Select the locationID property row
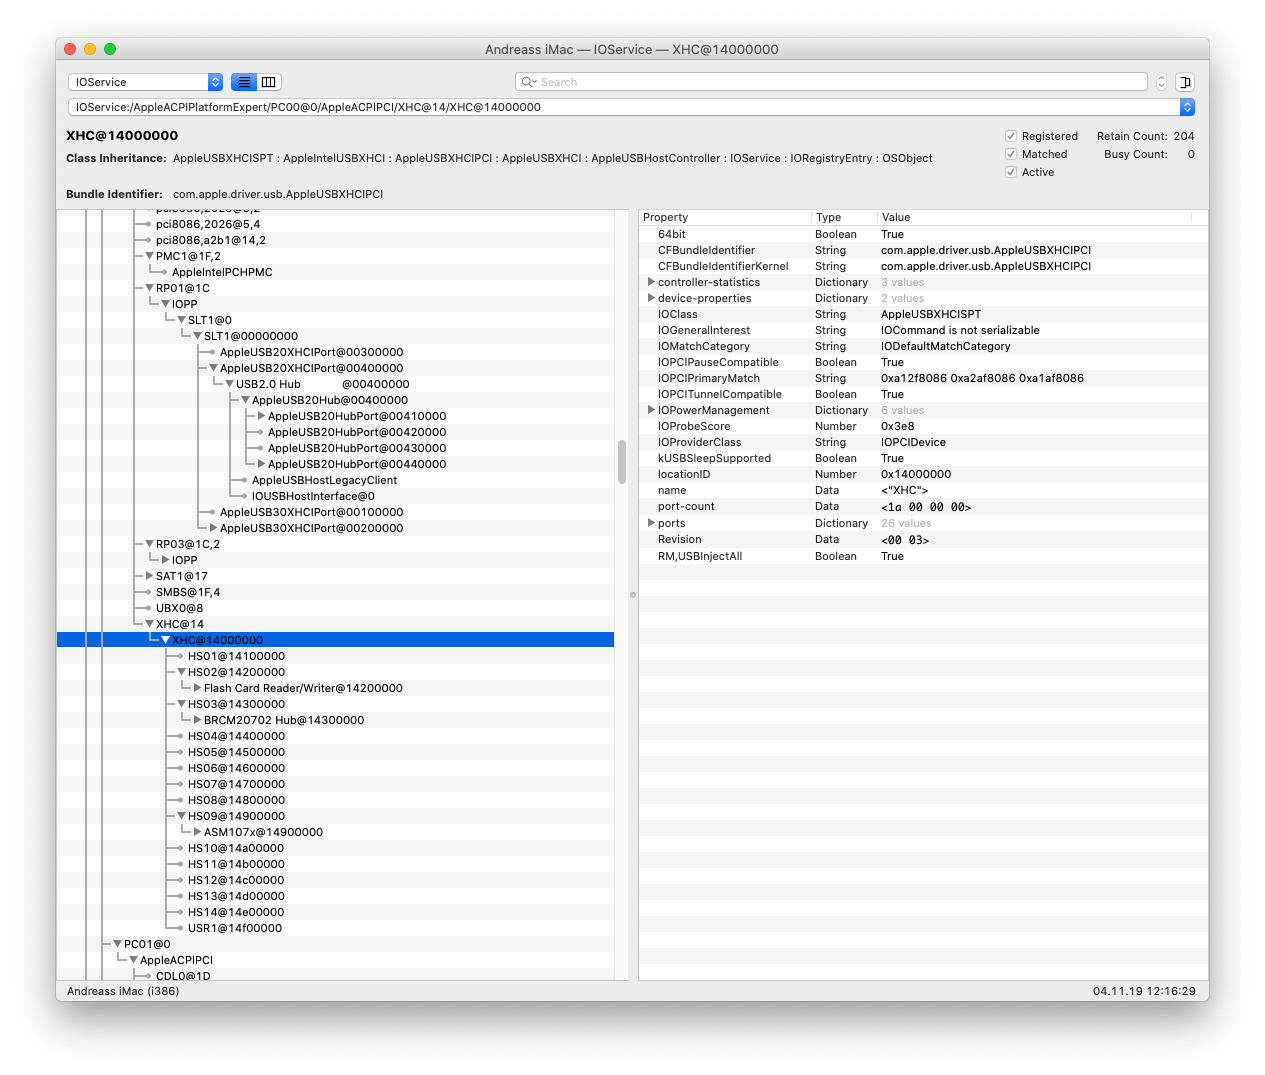 click(x=923, y=474)
